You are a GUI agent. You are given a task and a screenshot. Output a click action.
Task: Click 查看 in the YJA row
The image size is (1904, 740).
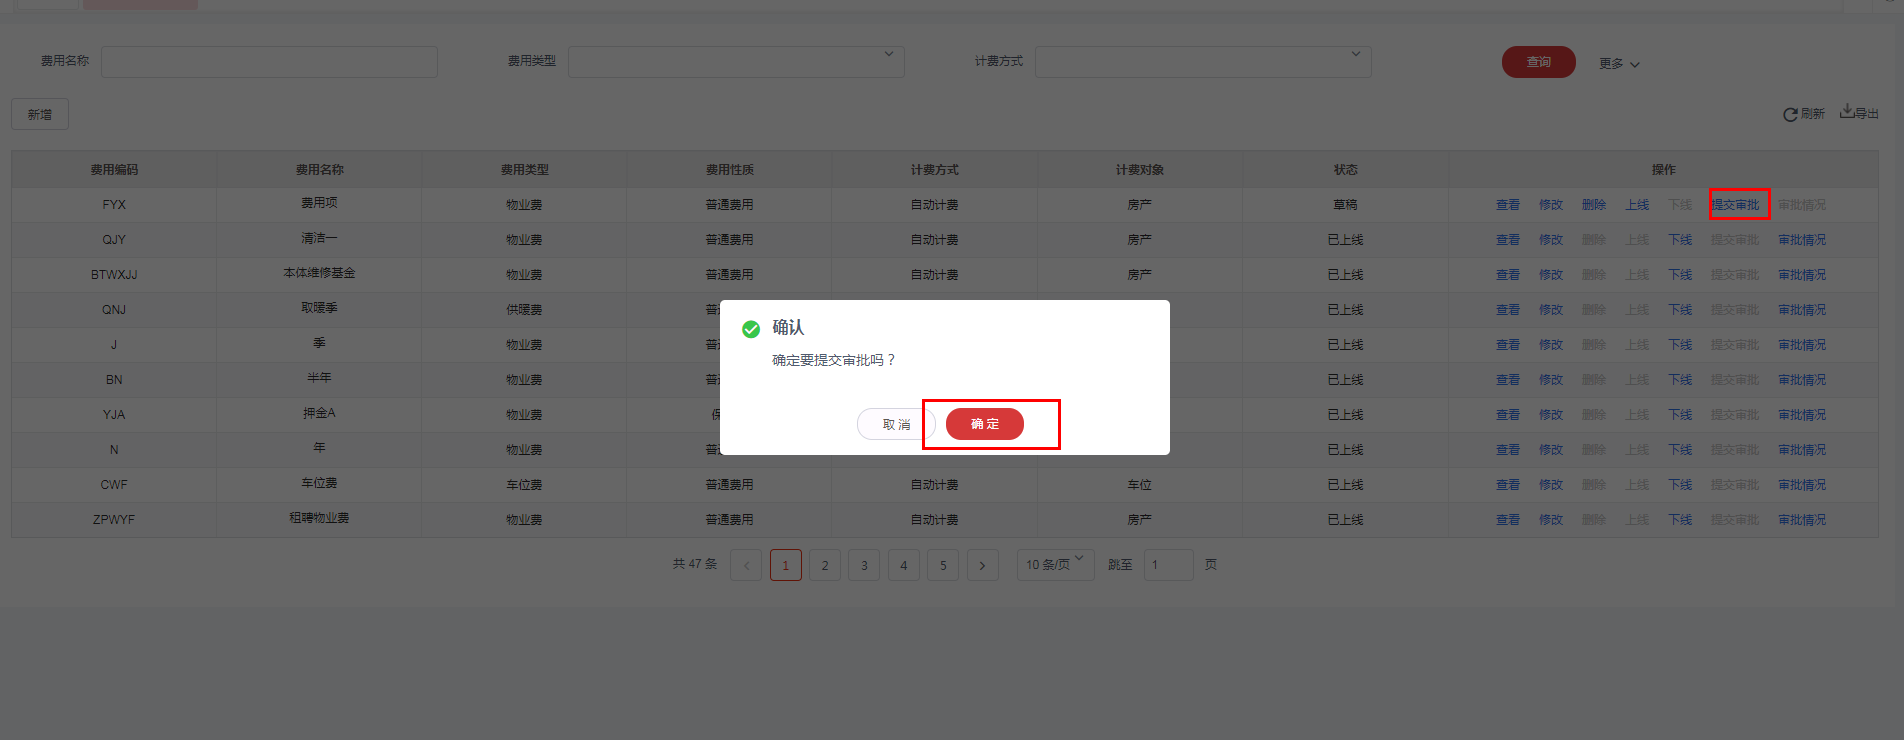click(x=1508, y=415)
